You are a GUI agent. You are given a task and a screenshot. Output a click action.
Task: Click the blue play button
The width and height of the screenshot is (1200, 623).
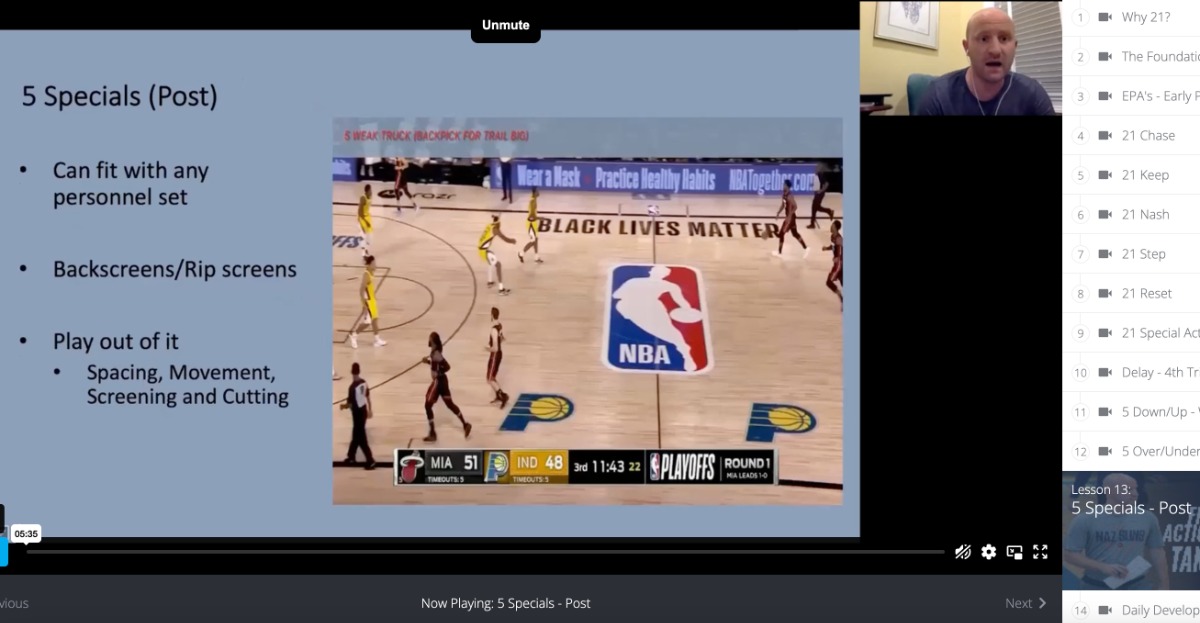point(3,551)
